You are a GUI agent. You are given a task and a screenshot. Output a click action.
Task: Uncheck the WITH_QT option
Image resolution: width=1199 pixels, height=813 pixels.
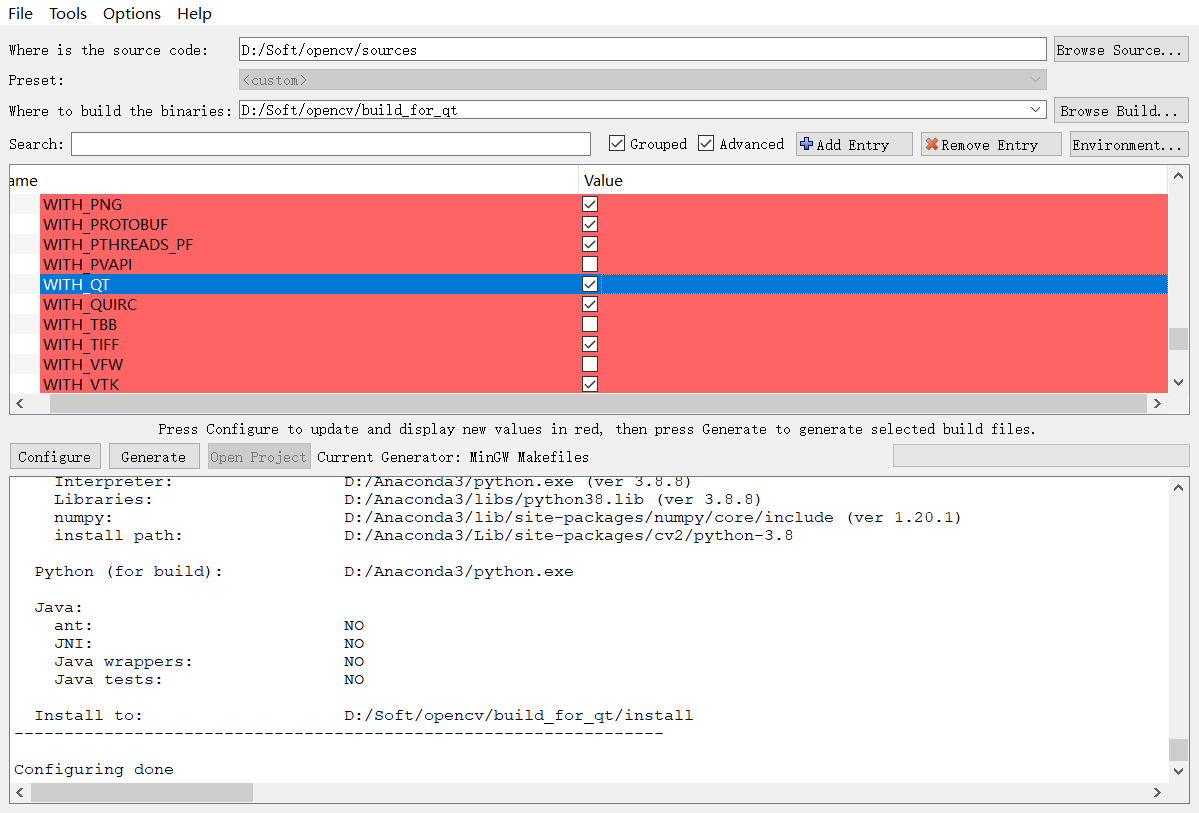click(x=590, y=284)
